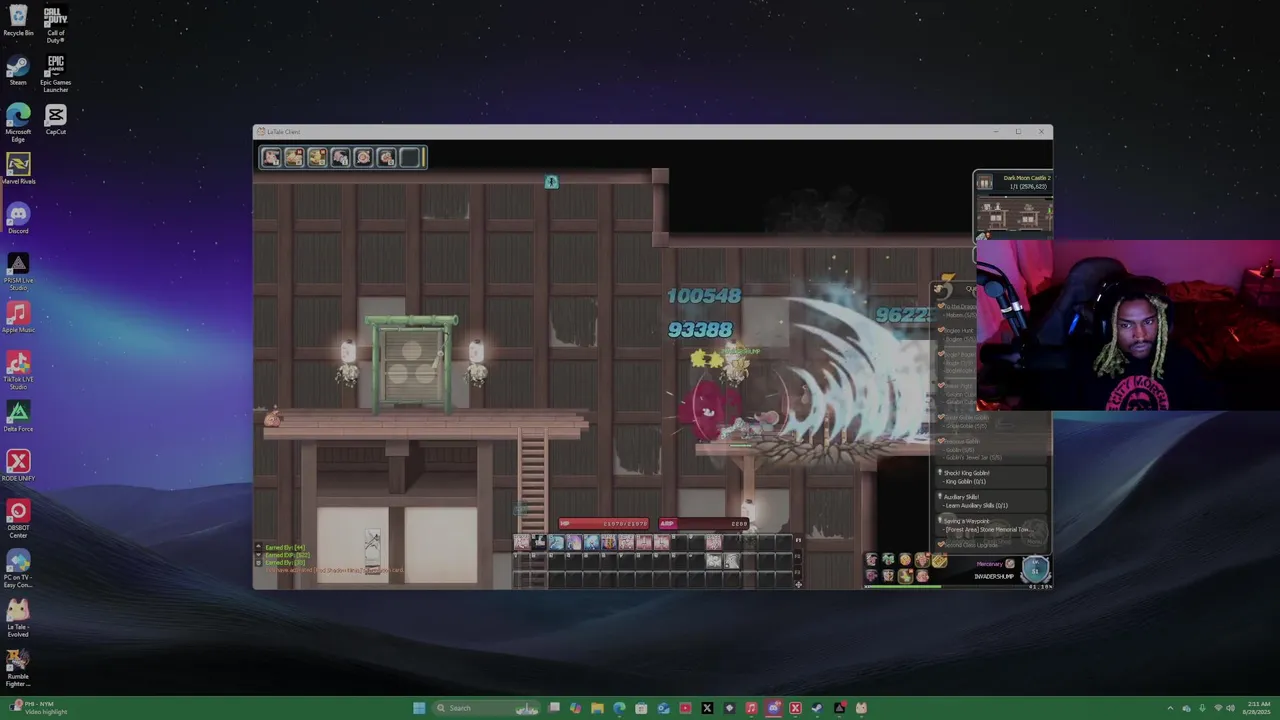The image size is (1280, 720).
Task: Open the Delta Force desktop shortcut
Action: click(x=18, y=416)
